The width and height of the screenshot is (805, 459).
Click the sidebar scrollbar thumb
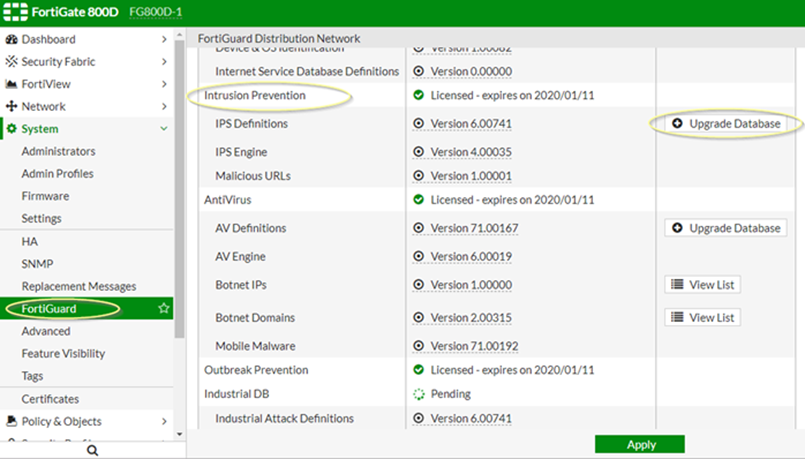coord(179,190)
